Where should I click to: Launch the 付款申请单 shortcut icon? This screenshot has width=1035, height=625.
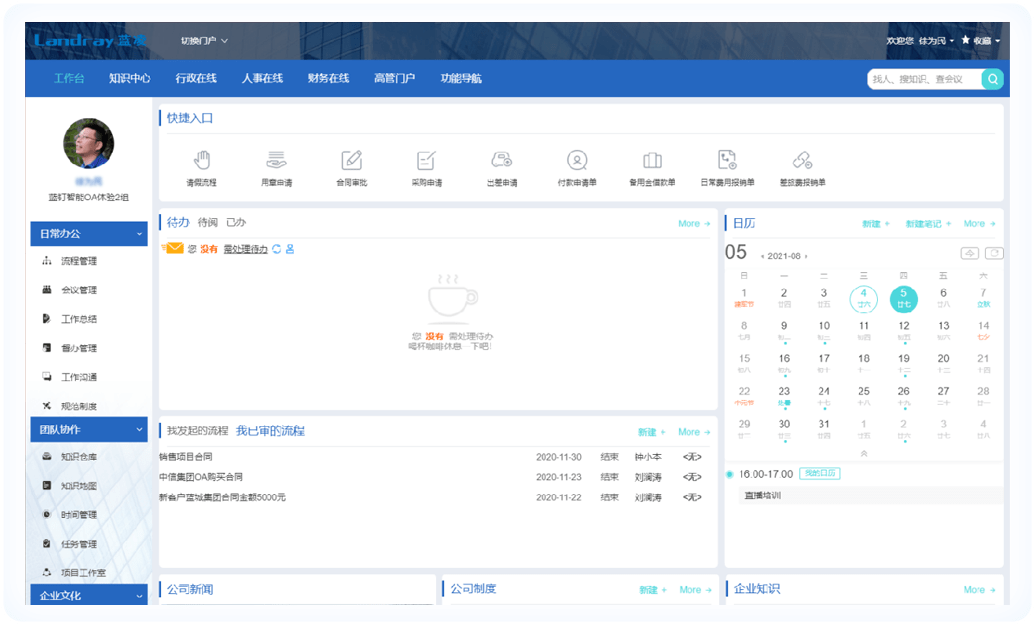coord(577,160)
